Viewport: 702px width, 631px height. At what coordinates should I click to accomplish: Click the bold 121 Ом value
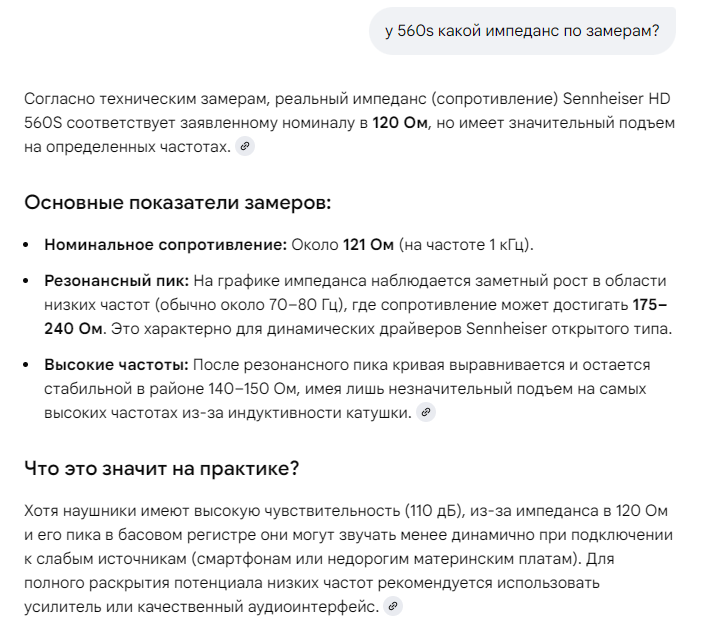(x=368, y=244)
